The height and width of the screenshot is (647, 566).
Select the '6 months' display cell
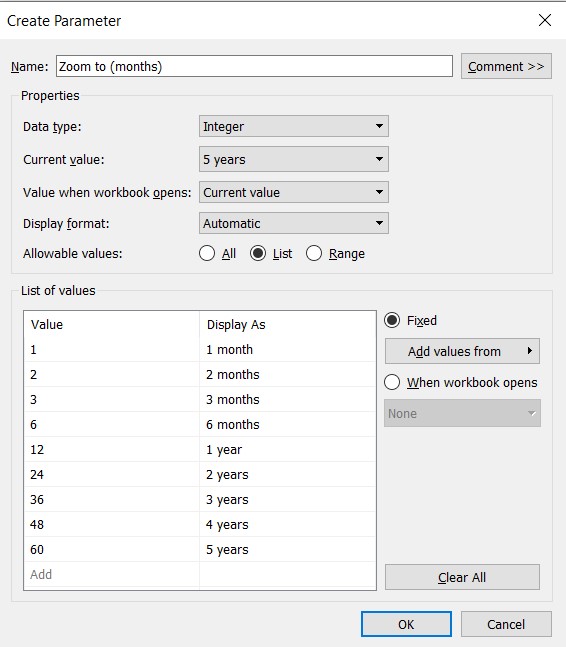[288, 424]
